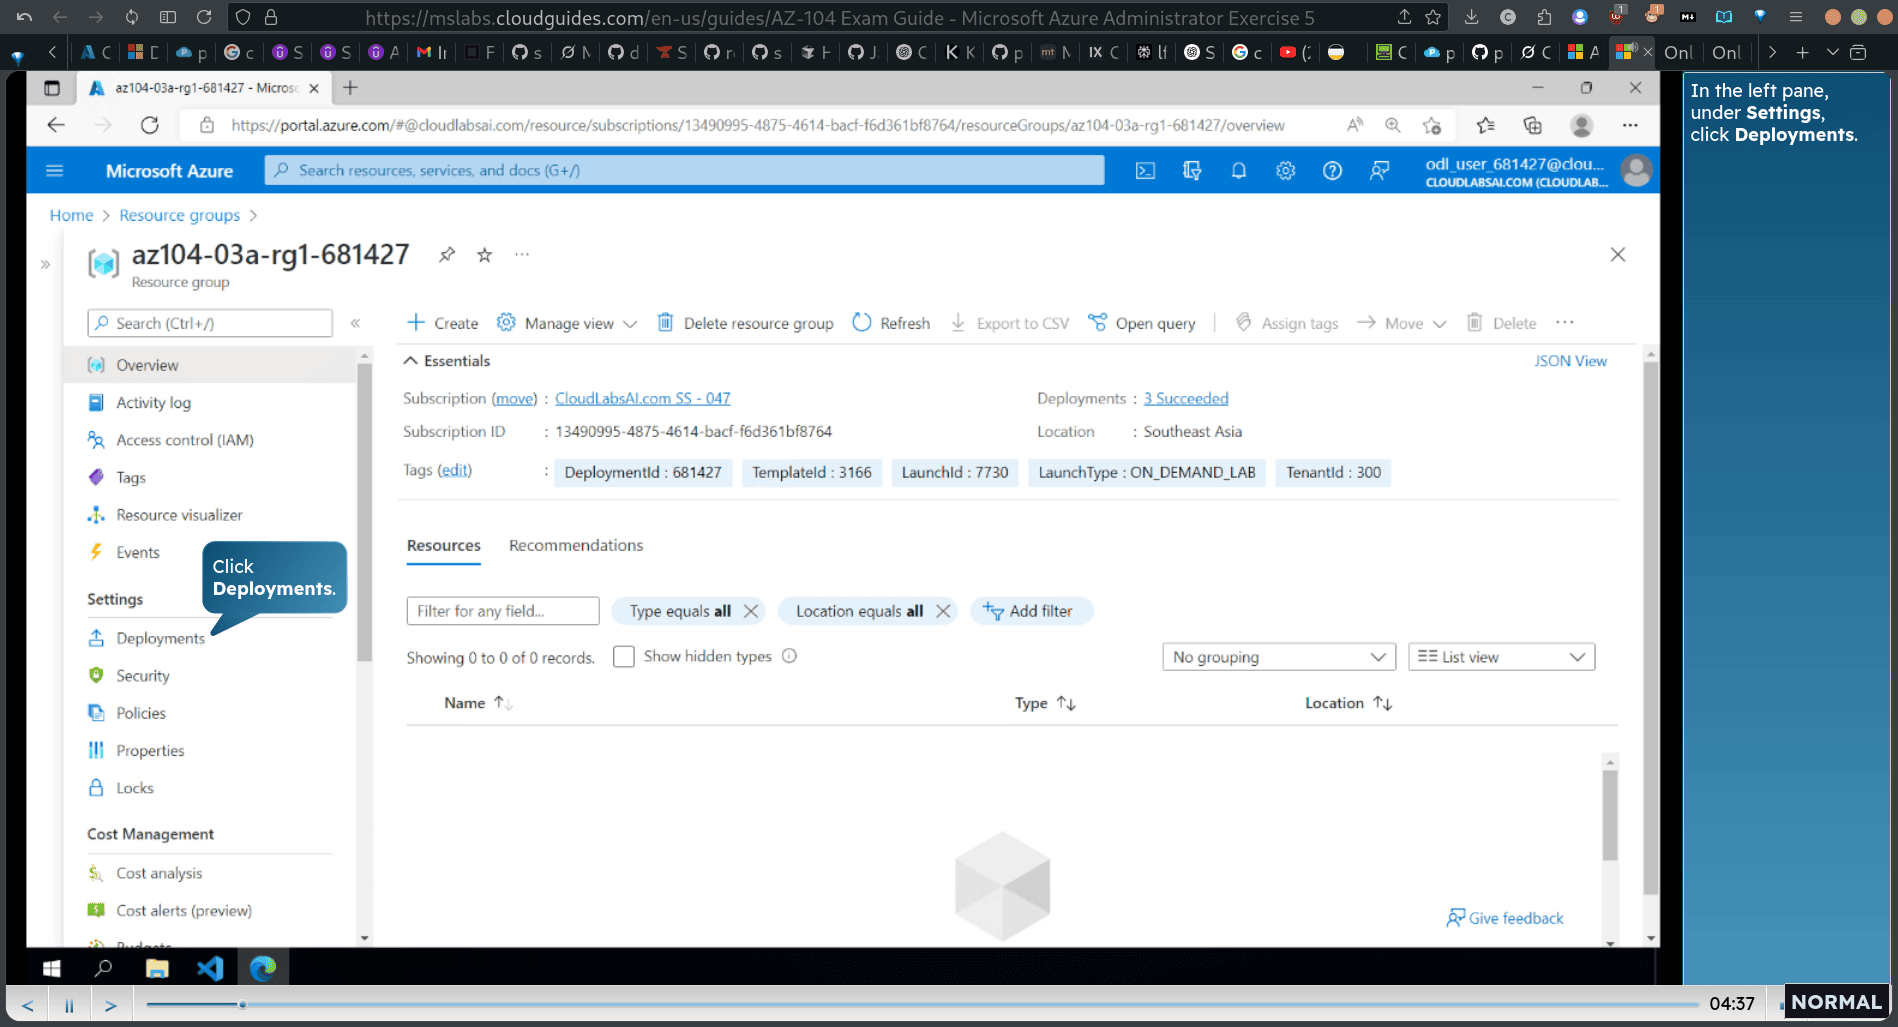Click 3 Succeeded deployments link
Viewport: 1898px width, 1027px height.
pos(1186,398)
